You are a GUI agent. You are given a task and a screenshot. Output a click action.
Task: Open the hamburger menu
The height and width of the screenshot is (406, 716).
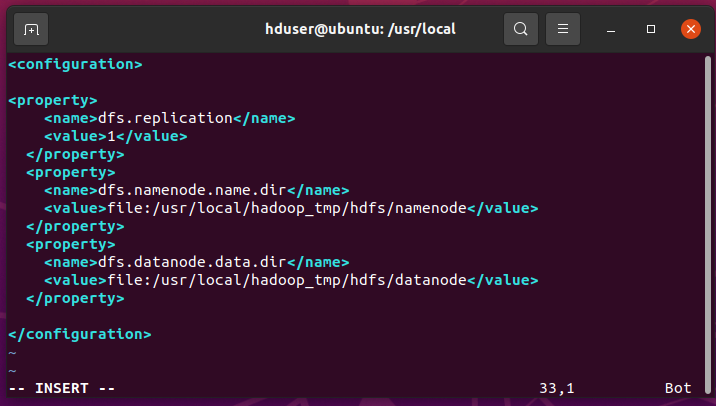(x=563, y=29)
